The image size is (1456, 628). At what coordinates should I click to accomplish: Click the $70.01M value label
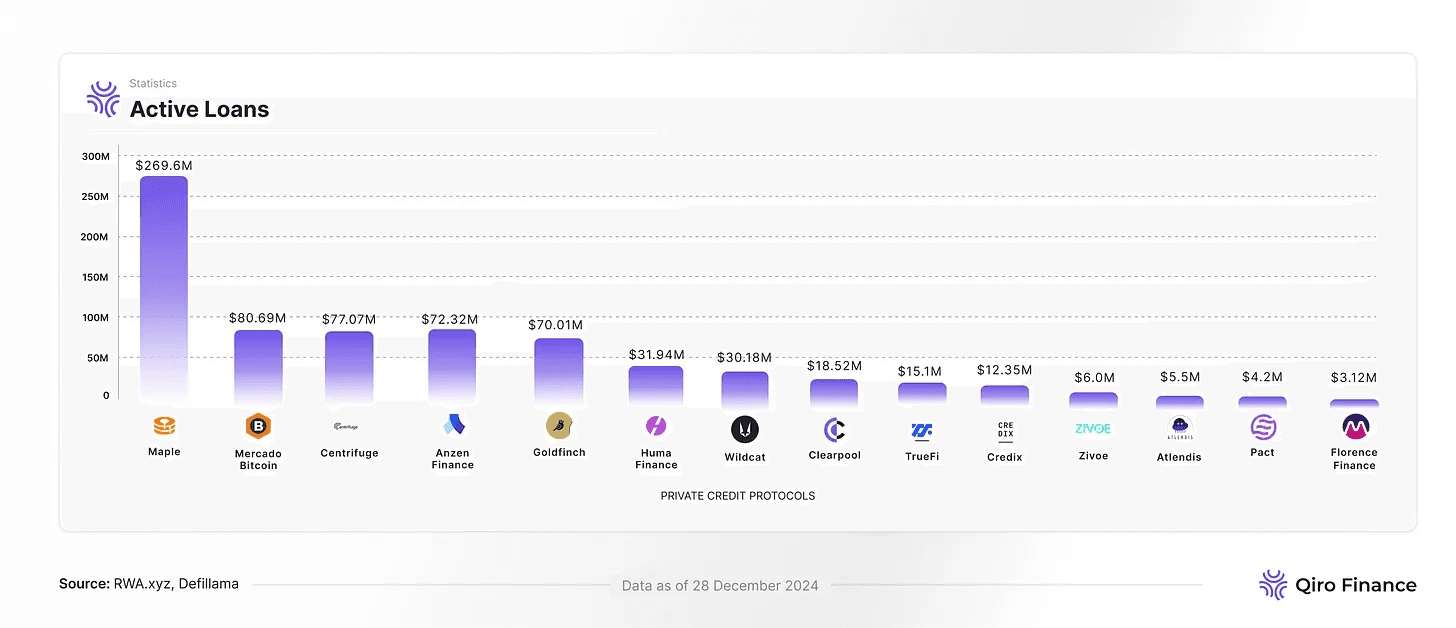[x=556, y=325]
